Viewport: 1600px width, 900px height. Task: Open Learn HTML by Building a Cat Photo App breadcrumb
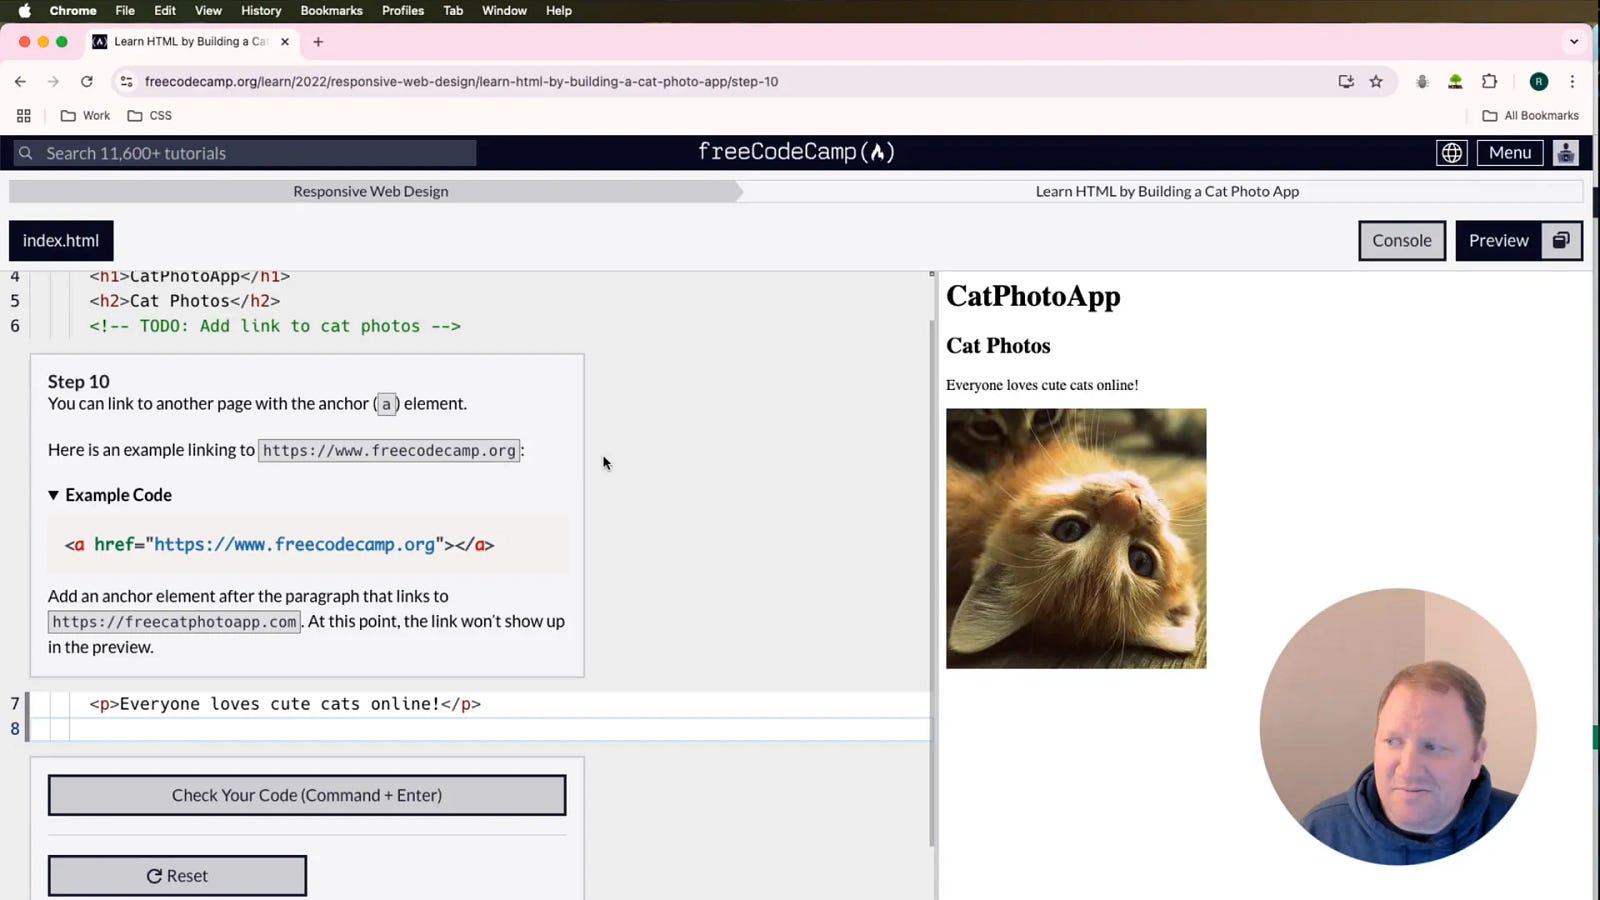click(1167, 191)
